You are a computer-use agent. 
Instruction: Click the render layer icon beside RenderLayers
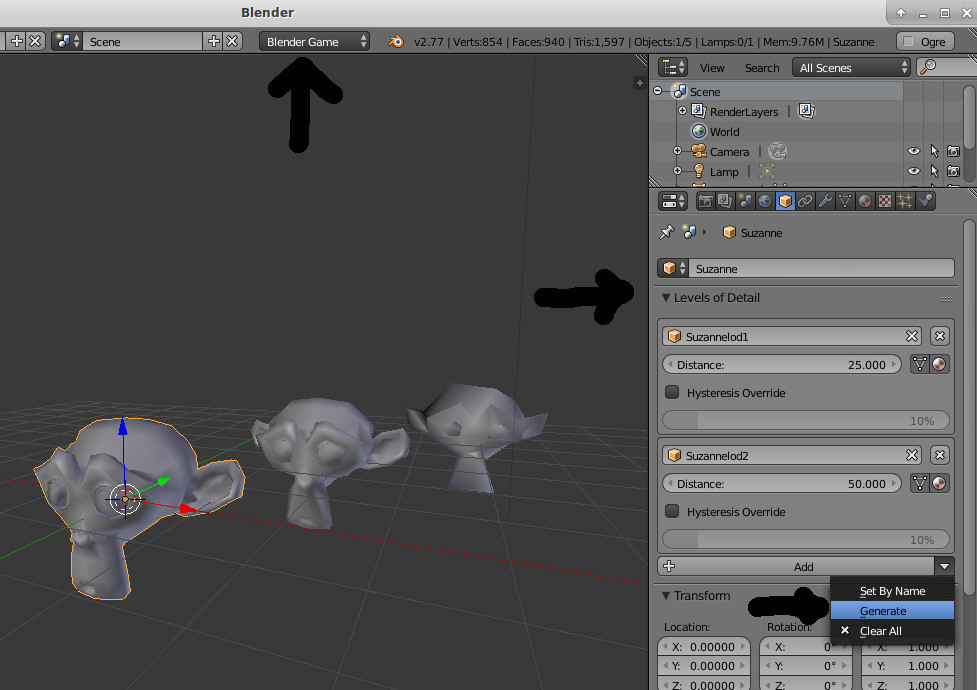pyautogui.click(x=806, y=111)
